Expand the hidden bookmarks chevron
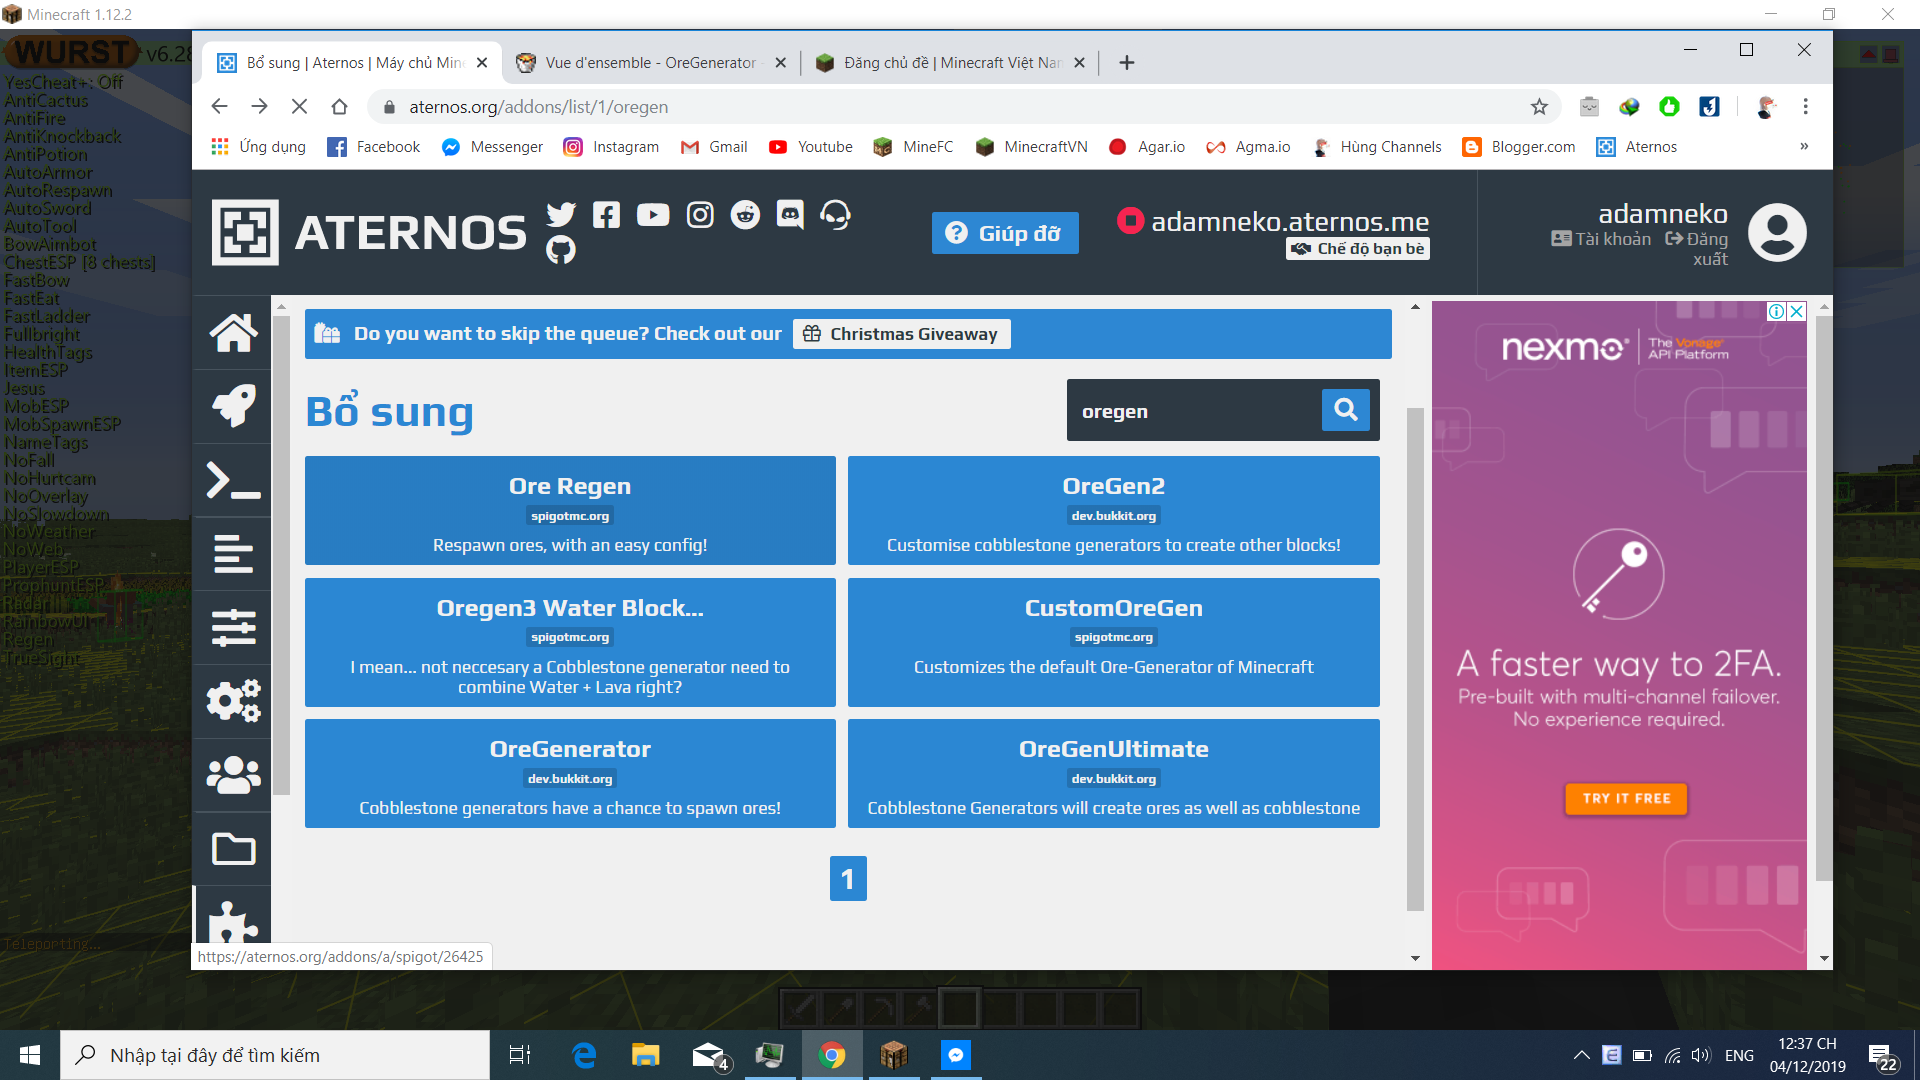Viewport: 1920px width, 1080px height. pyautogui.click(x=1804, y=146)
